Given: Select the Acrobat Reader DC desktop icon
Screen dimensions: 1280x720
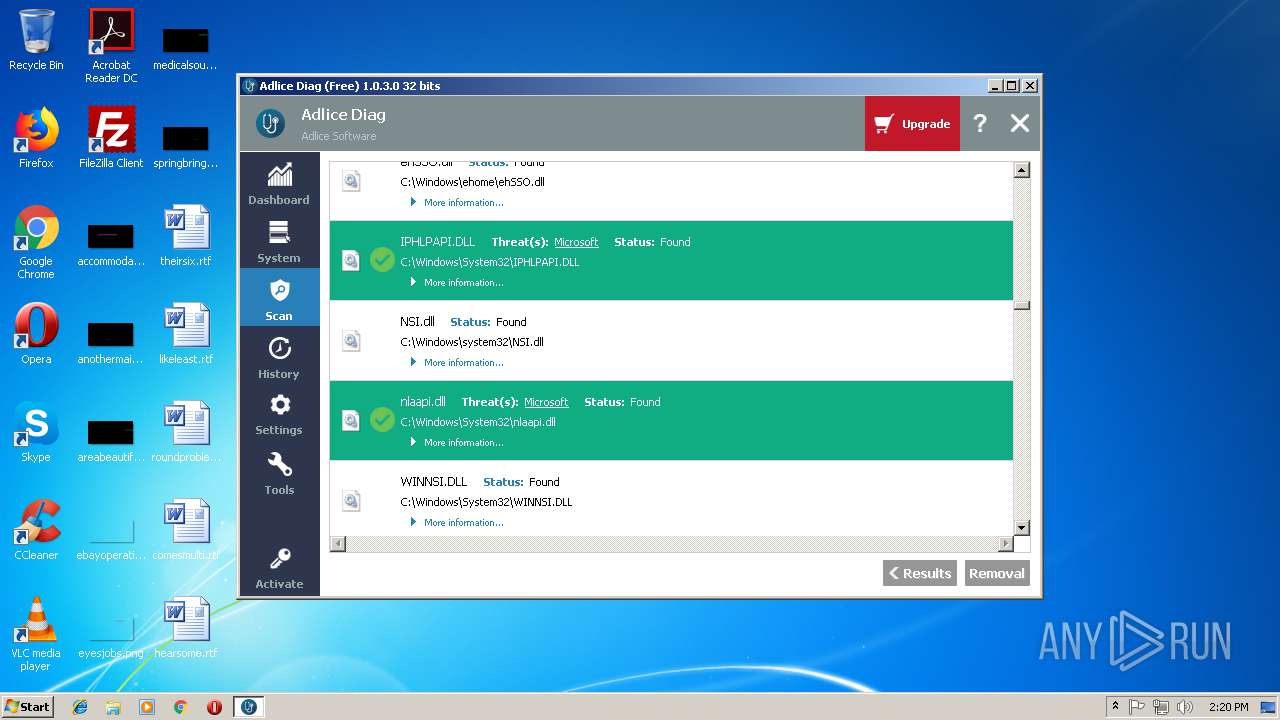Looking at the screenshot, I should pos(111,46).
